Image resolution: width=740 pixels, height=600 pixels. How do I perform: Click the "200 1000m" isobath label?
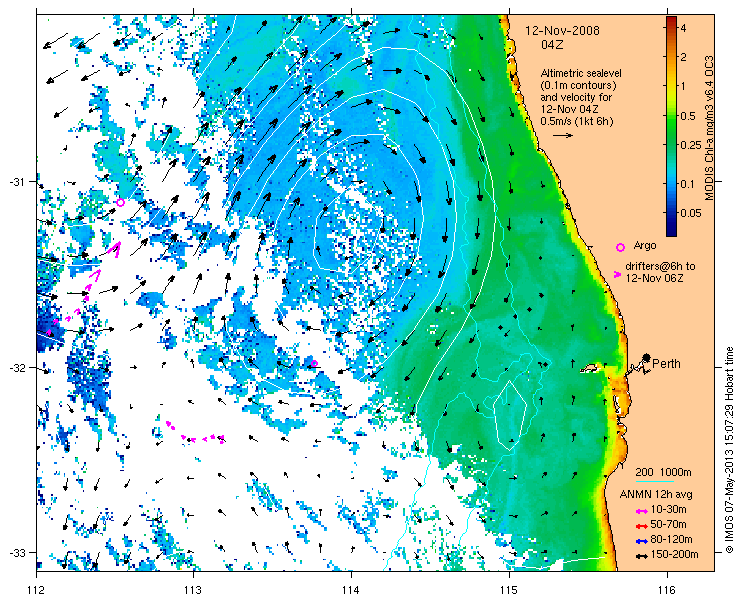663,473
